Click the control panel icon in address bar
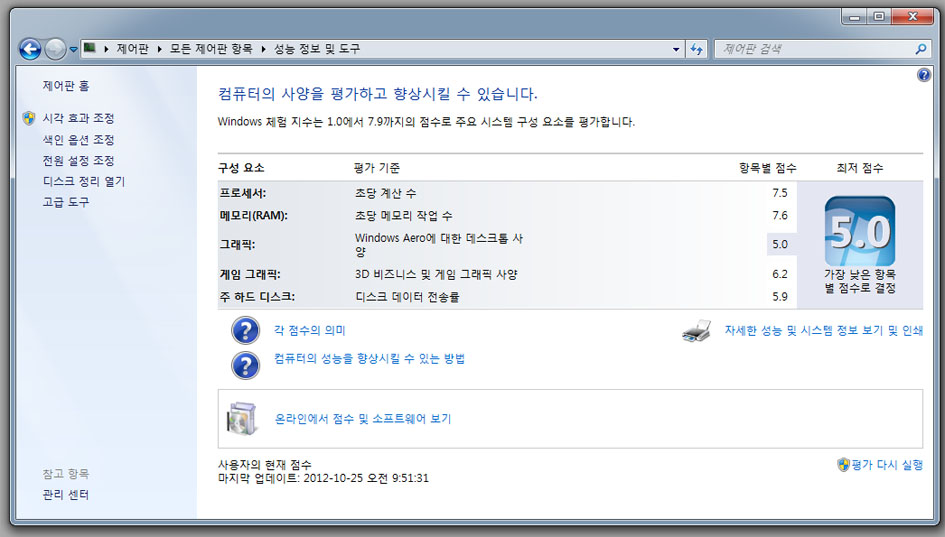Viewport: 945px width, 537px height. click(x=90, y=48)
